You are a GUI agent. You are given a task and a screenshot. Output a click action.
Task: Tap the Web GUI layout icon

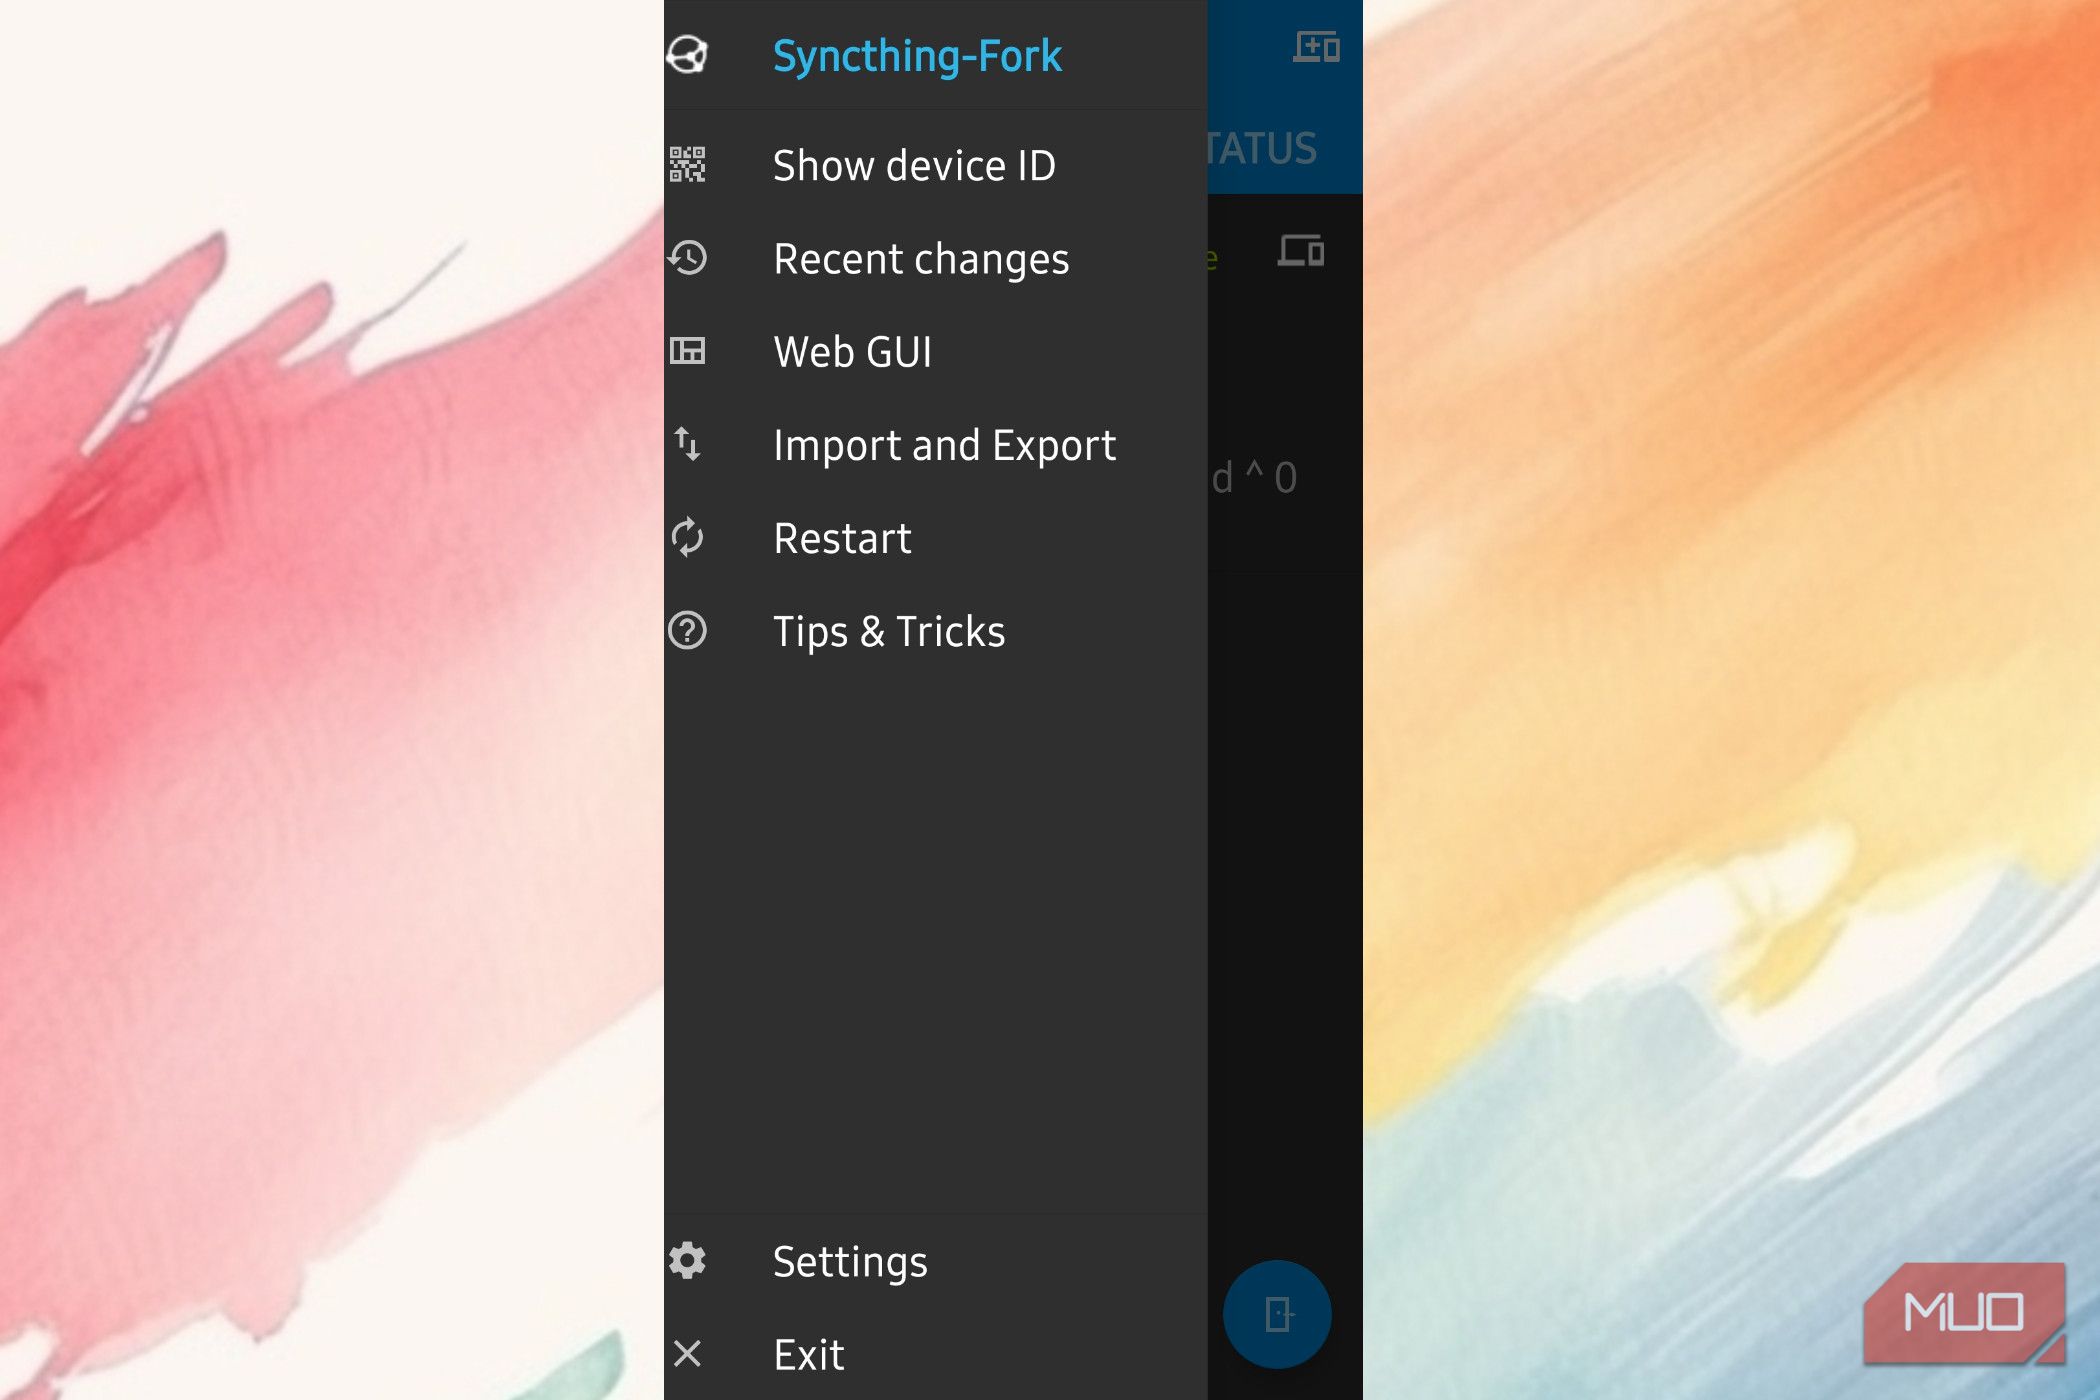[688, 351]
